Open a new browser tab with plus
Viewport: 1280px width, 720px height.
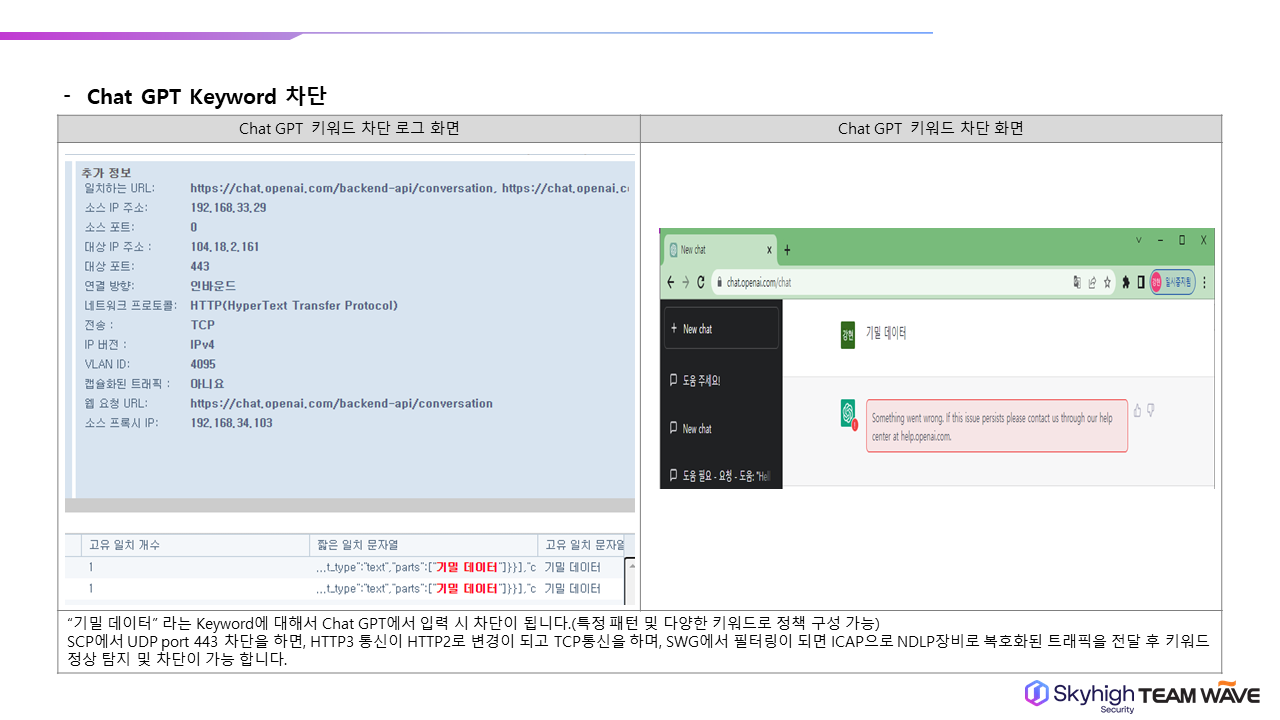pos(787,250)
